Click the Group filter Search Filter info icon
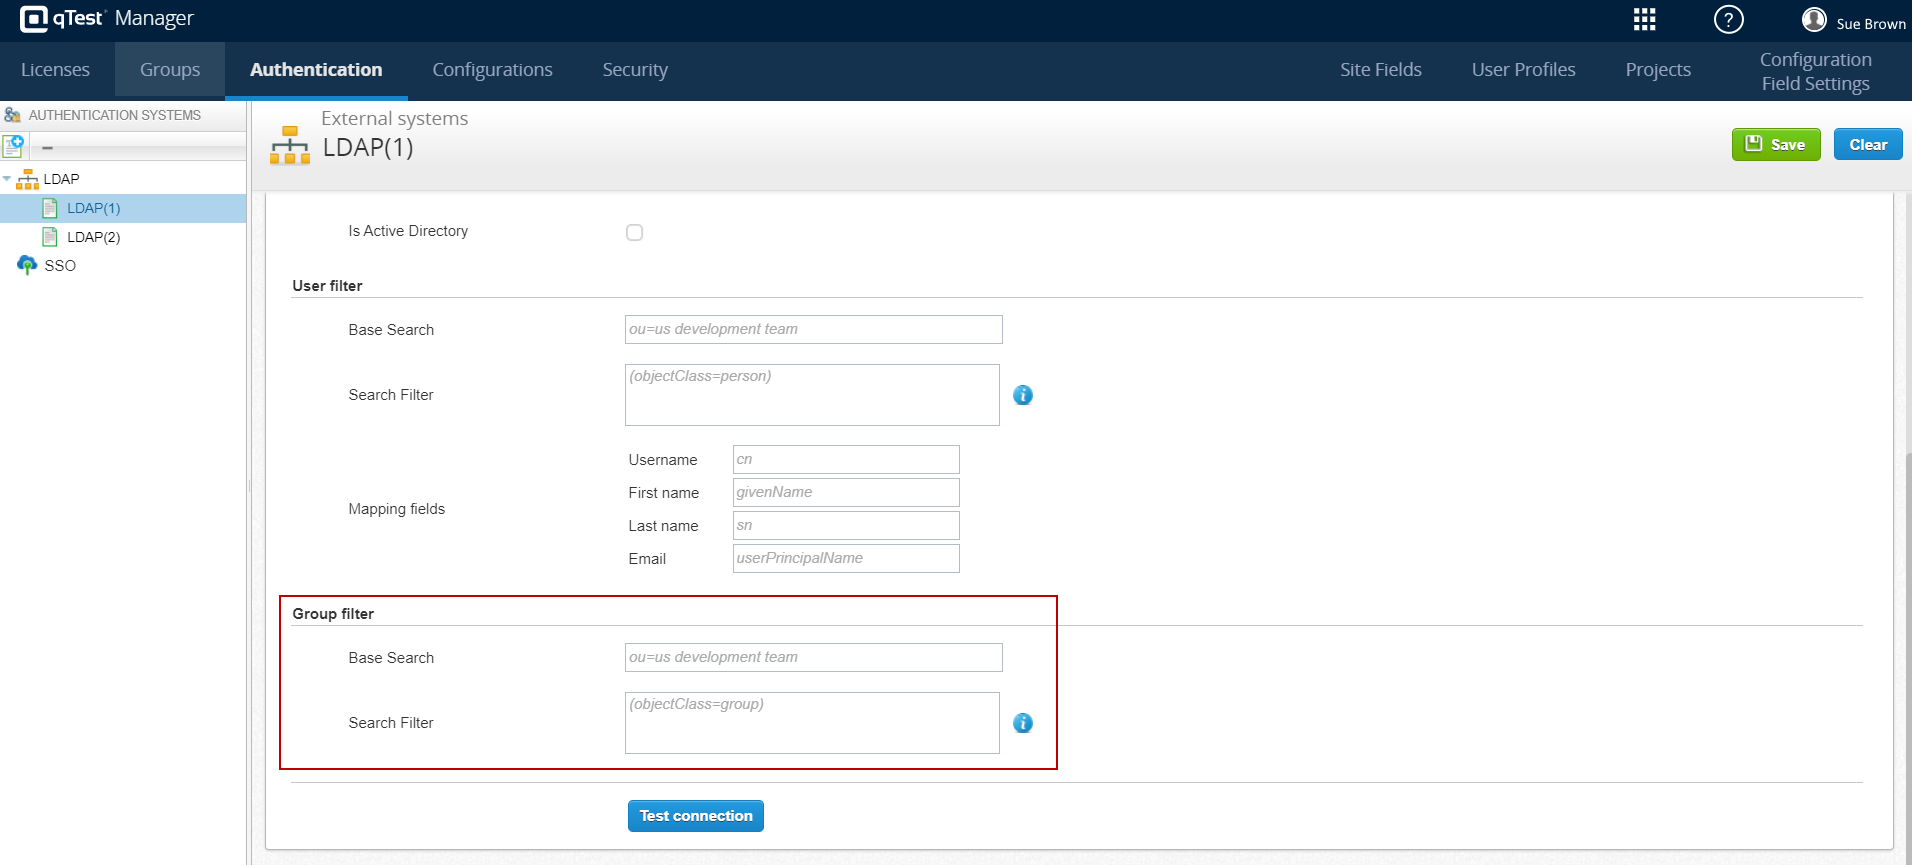 1022,723
